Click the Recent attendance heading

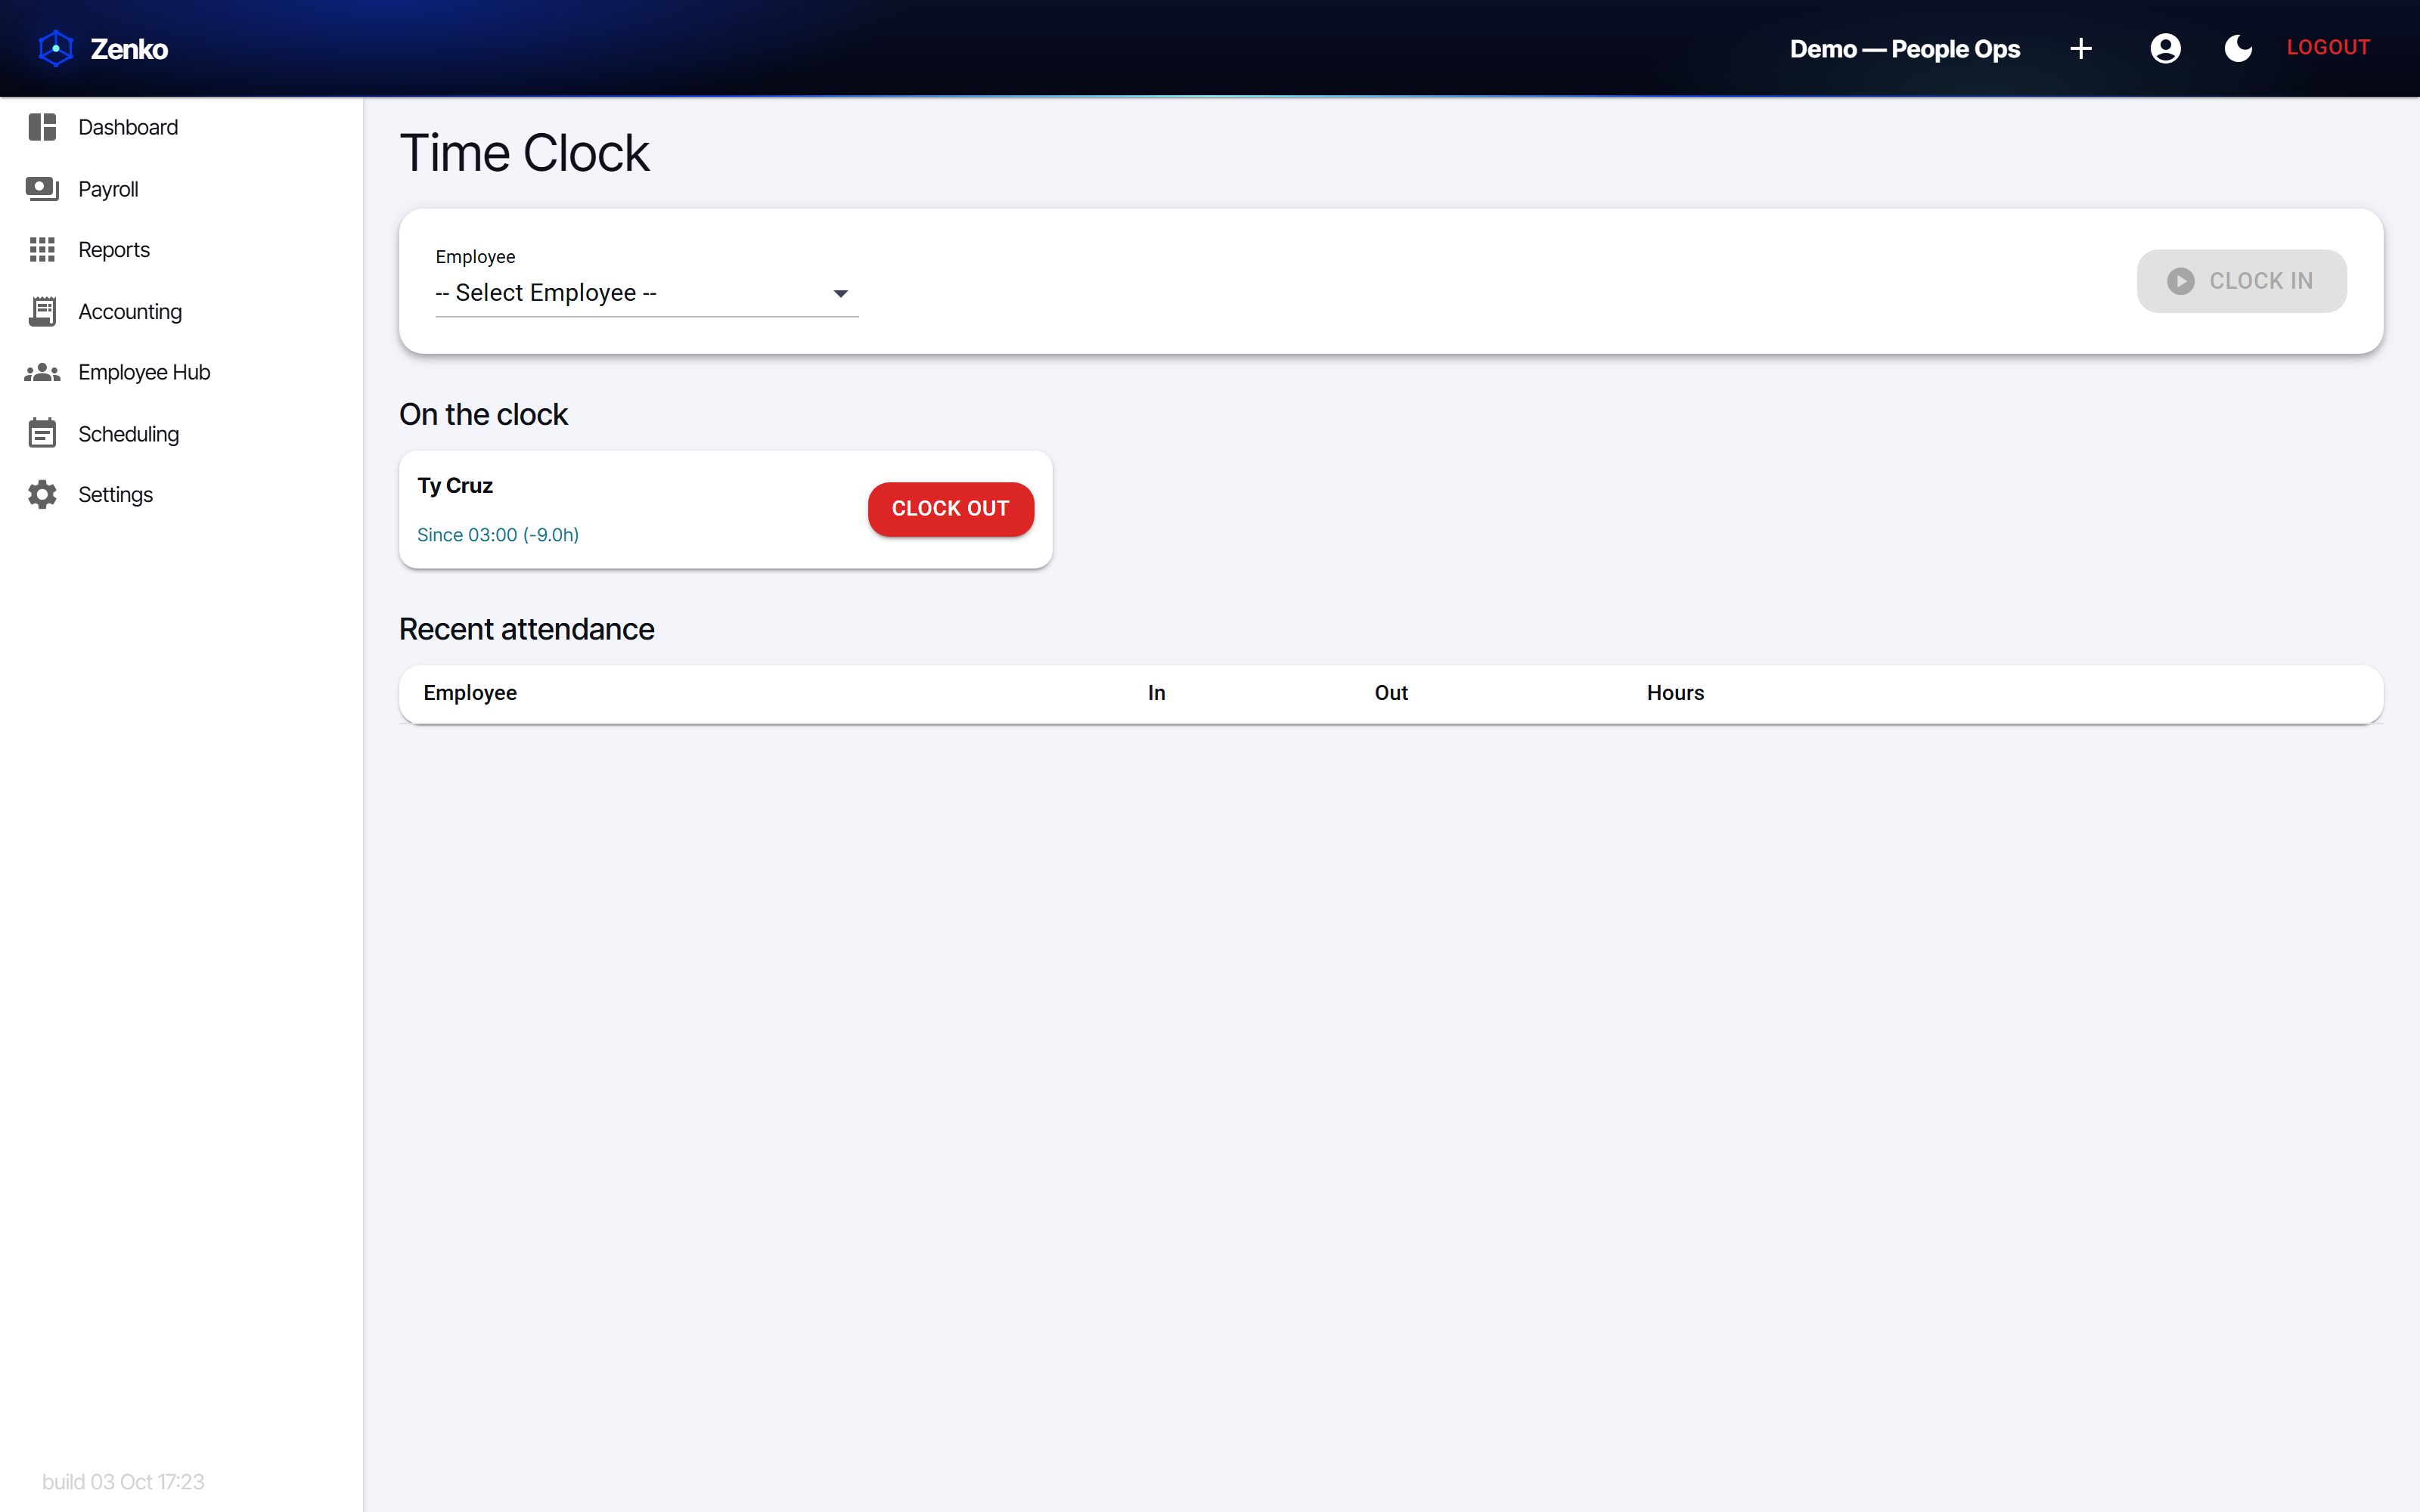pos(526,629)
